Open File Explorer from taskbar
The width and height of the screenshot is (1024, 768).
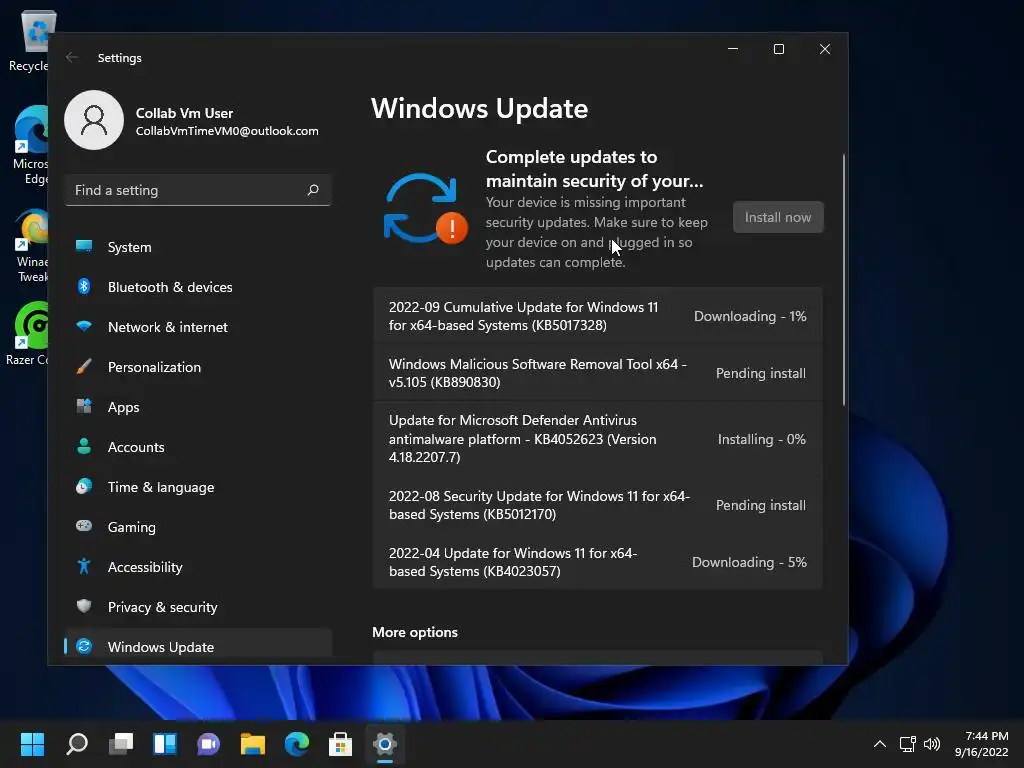[x=253, y=743]
